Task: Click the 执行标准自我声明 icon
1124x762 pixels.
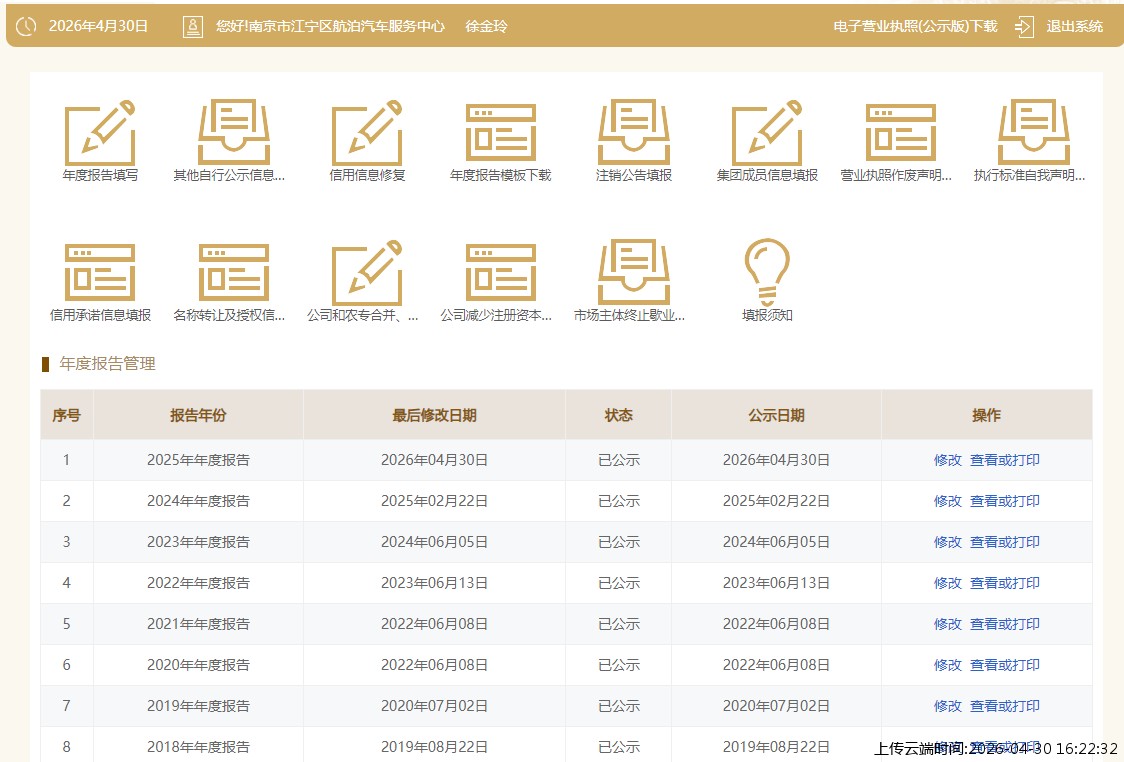Action: pos(1033,133)
